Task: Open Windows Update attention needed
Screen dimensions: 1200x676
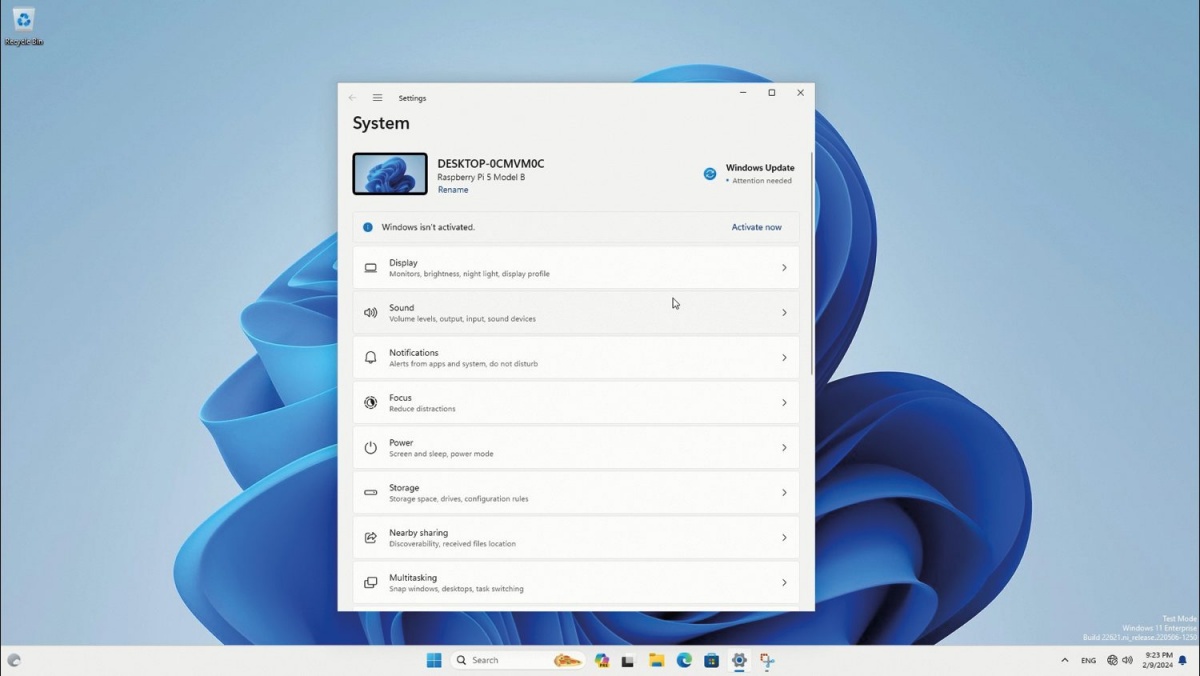Action: (749, 174)
